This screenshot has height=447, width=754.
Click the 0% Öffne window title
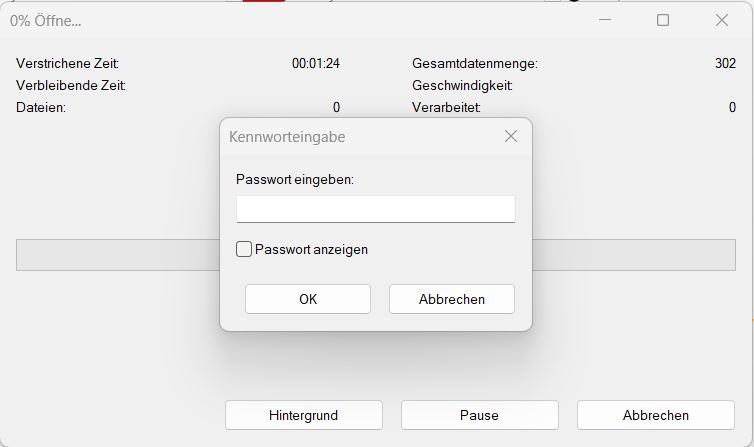[46, 20]
